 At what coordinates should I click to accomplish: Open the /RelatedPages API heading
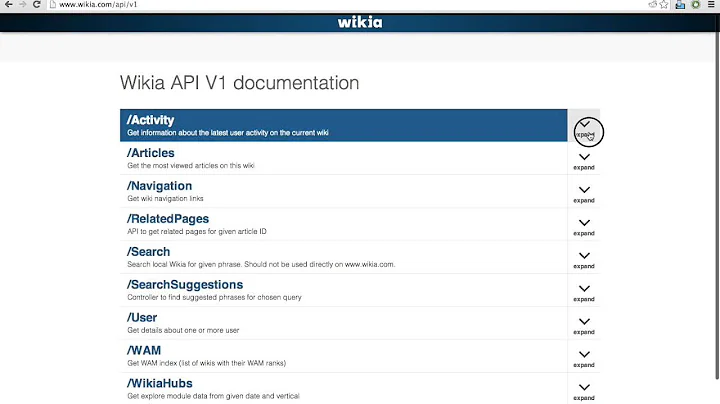168,219
